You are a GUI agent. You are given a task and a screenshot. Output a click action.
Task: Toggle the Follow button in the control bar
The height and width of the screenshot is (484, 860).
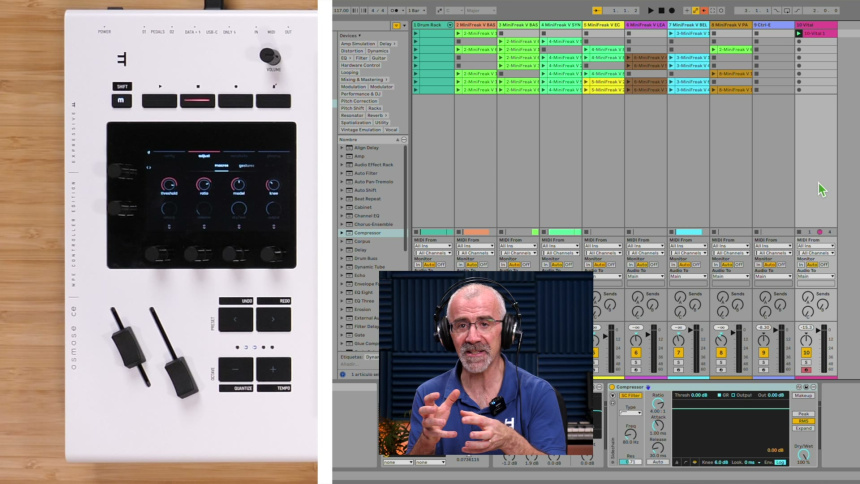(597, 10)
